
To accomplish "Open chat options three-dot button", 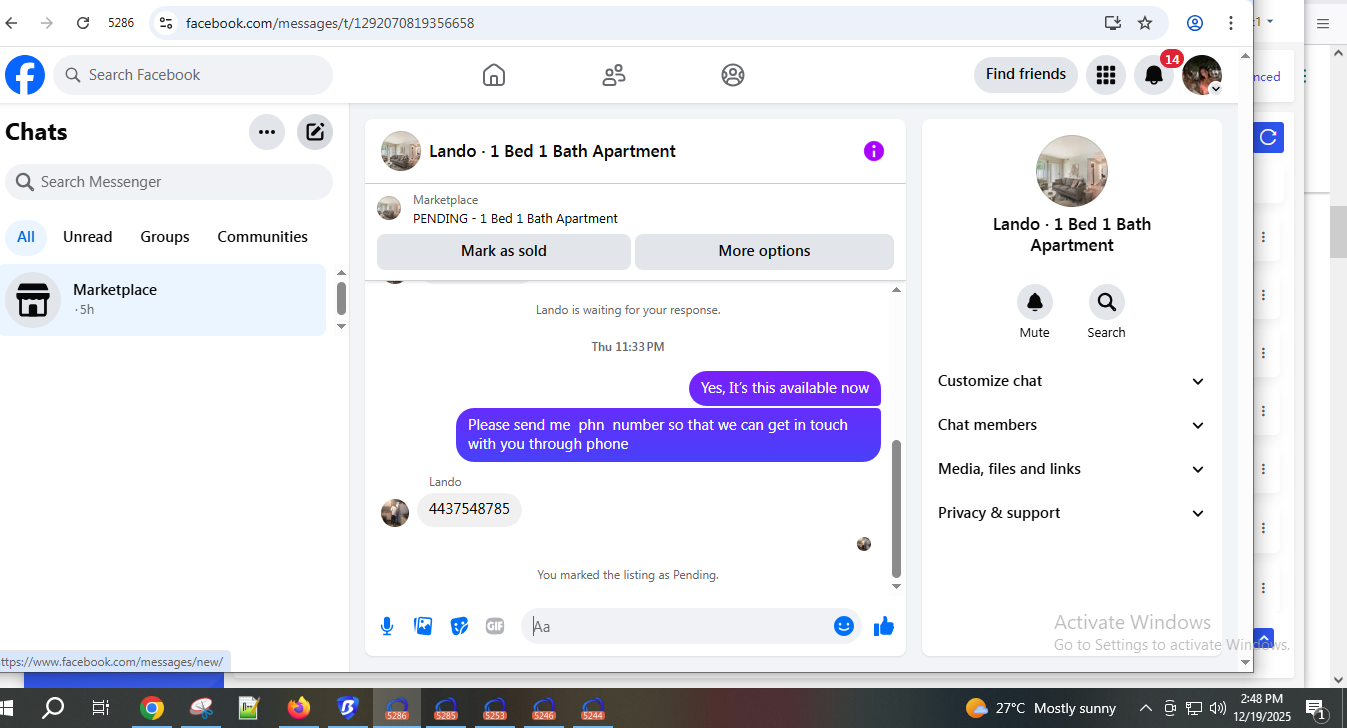I will [267, 132].
